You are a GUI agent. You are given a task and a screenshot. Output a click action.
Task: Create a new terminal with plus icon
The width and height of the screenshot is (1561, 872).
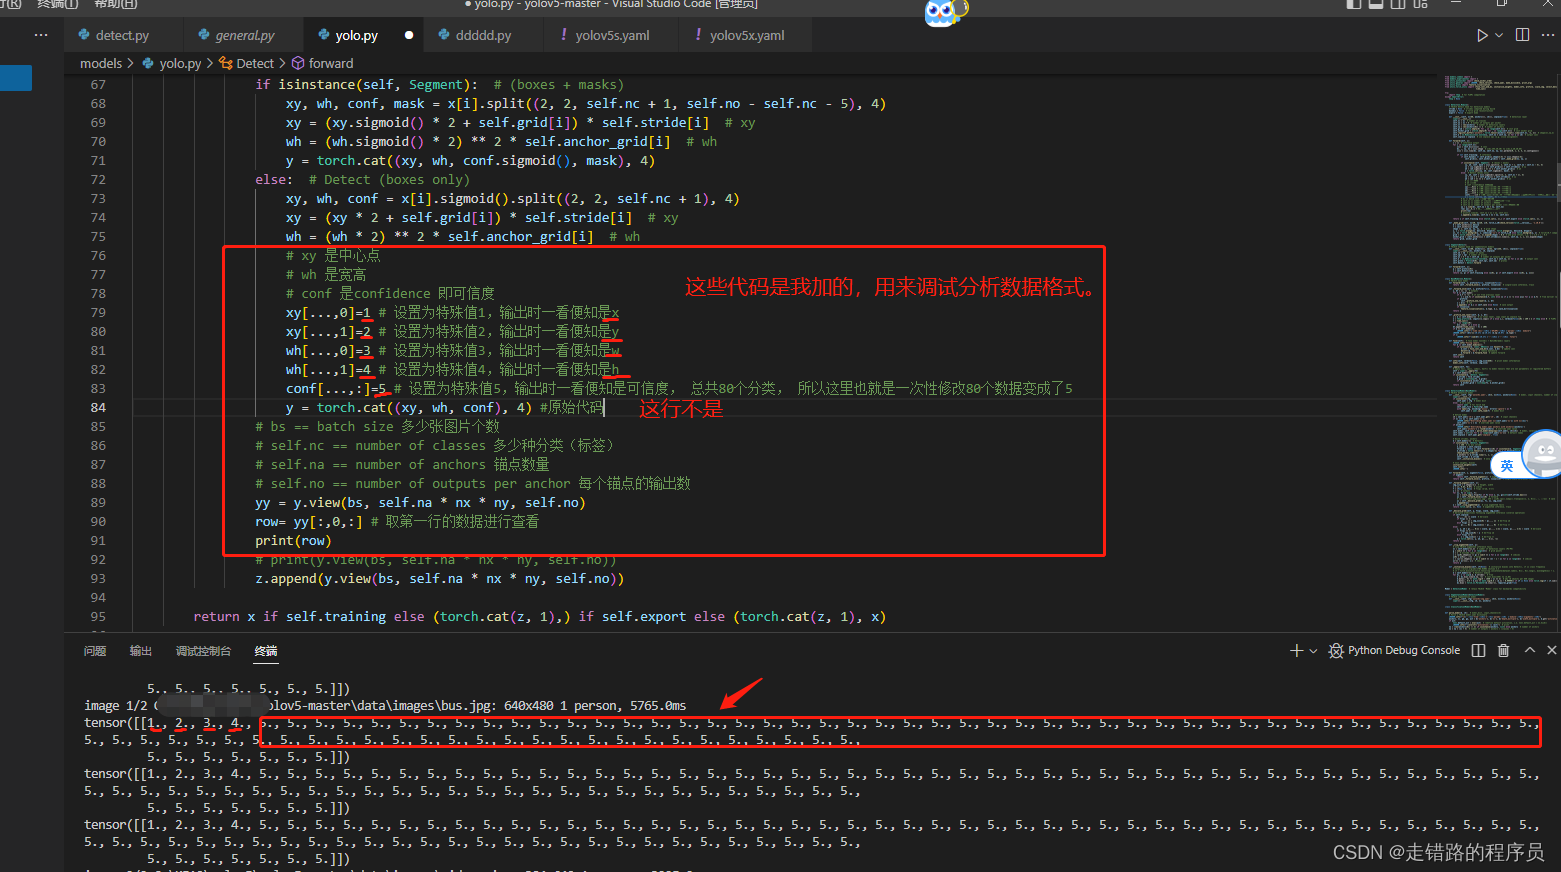[x=1296, y=651]
